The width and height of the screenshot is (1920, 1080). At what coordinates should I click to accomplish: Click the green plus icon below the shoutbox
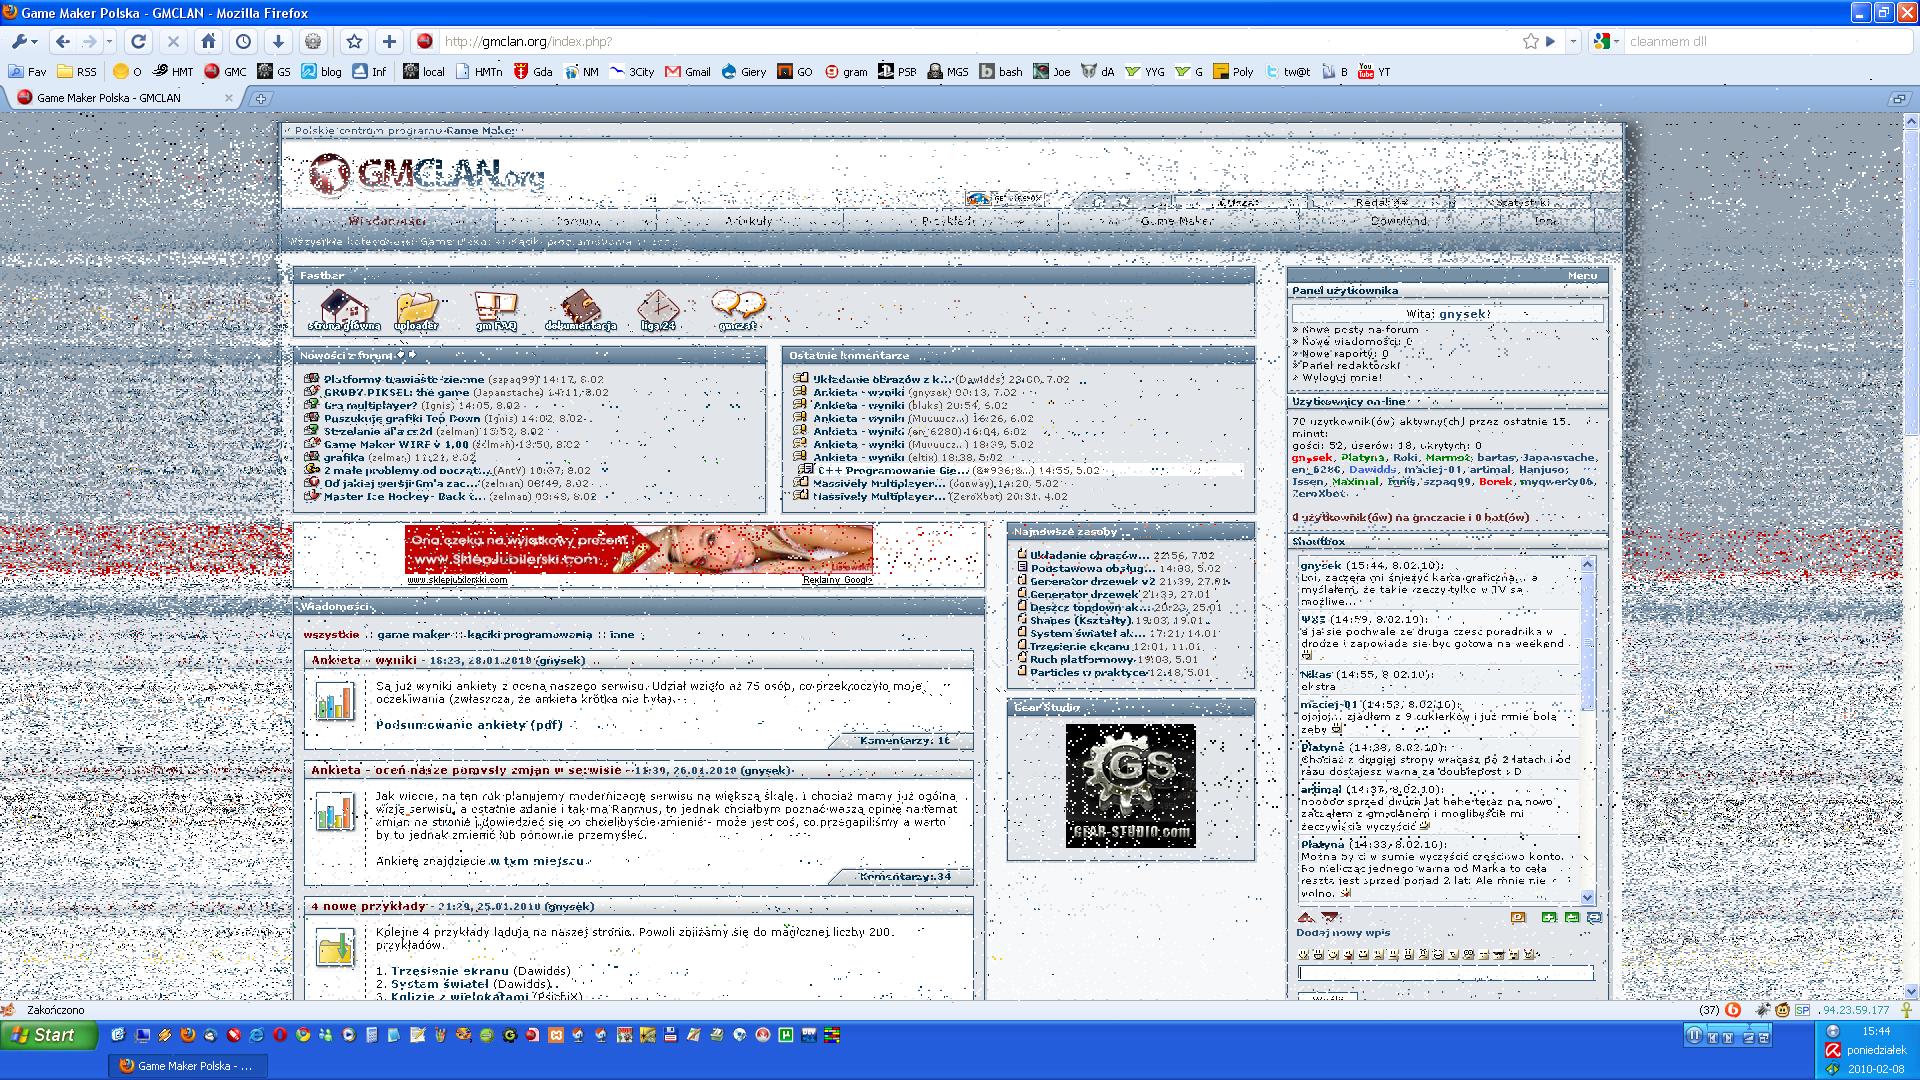(x=1549, y=917)
